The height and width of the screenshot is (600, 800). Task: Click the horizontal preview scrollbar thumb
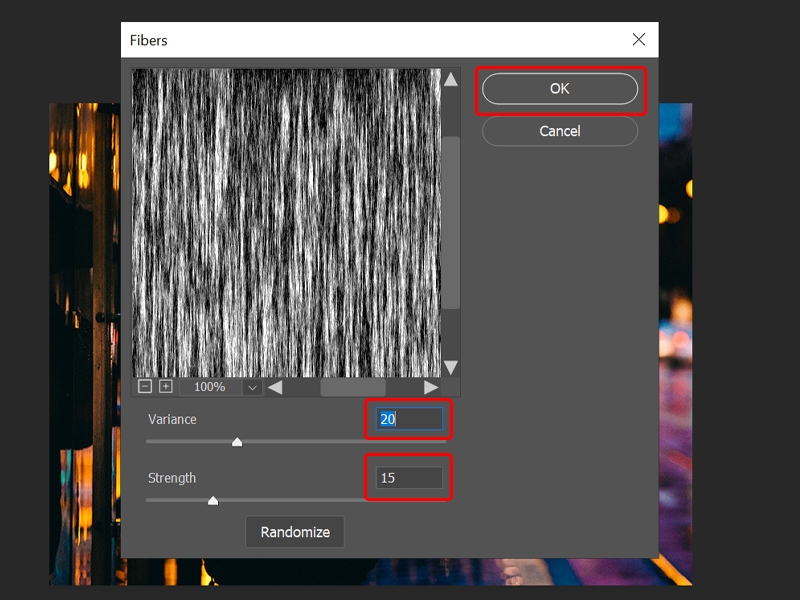[x=355, y=384]
